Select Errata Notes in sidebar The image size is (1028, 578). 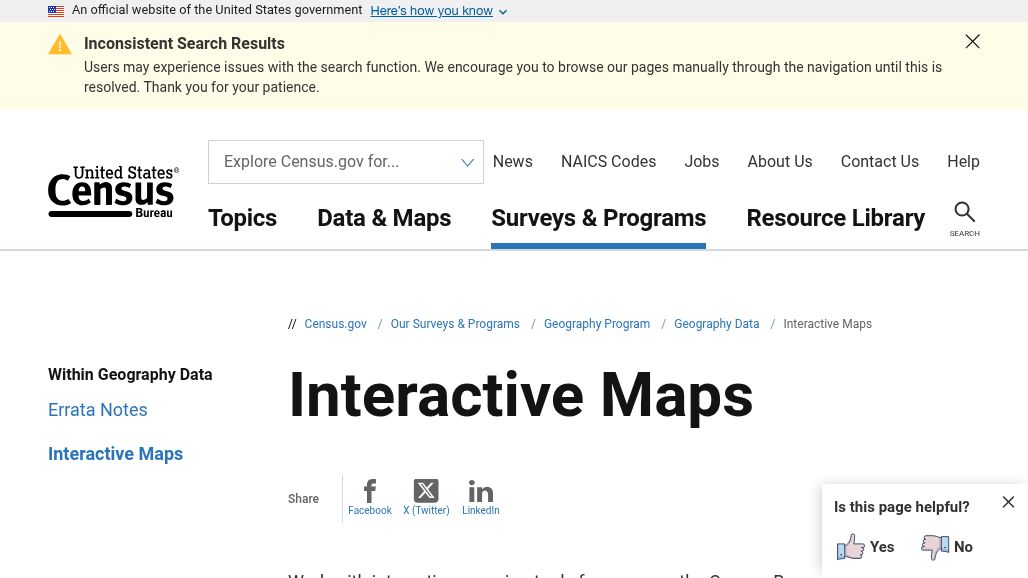tap(98, 410)
